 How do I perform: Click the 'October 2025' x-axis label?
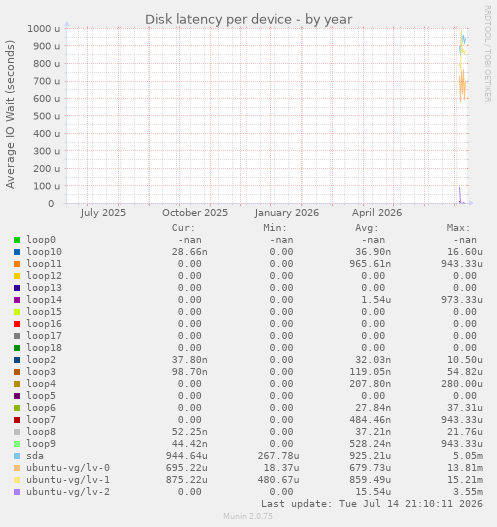tap(195, 213)
